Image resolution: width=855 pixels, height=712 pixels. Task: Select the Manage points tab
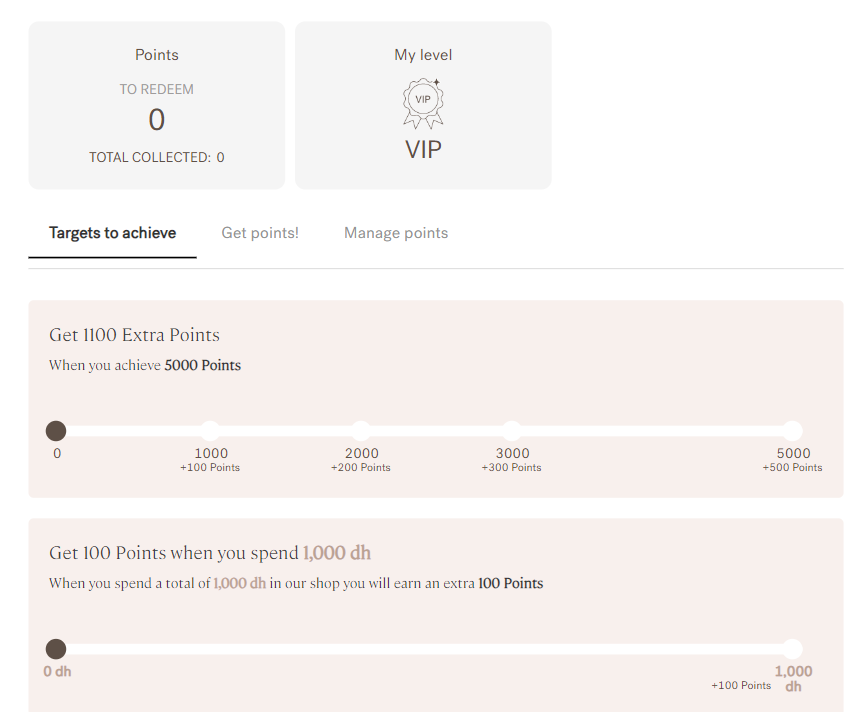[396, 233]
